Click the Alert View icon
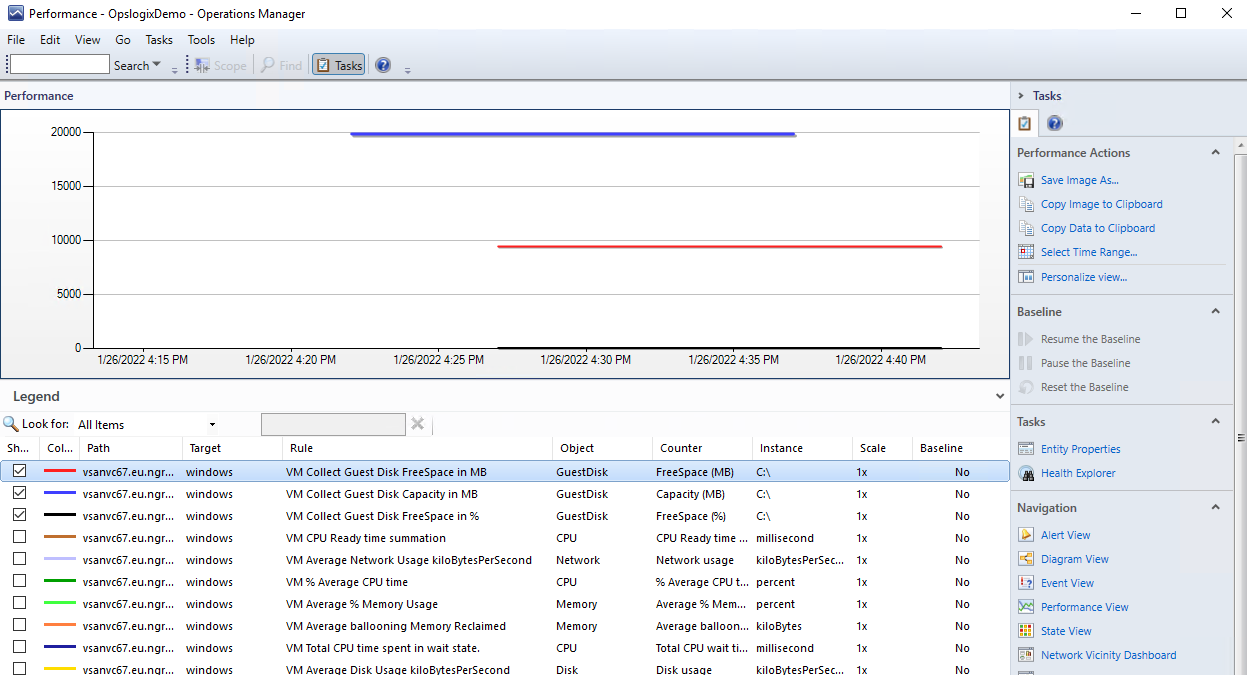The height and width of the screenshot is (675, 1247). [1025, 536]
